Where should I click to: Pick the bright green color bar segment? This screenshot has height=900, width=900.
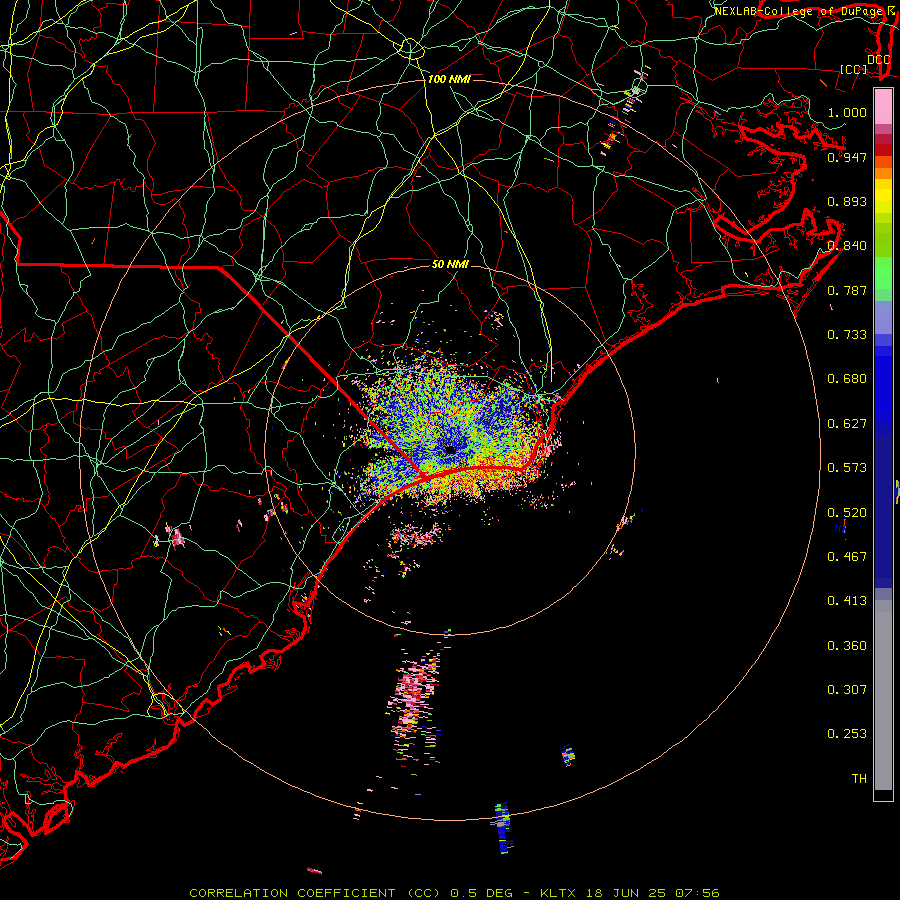click(883, 273)
